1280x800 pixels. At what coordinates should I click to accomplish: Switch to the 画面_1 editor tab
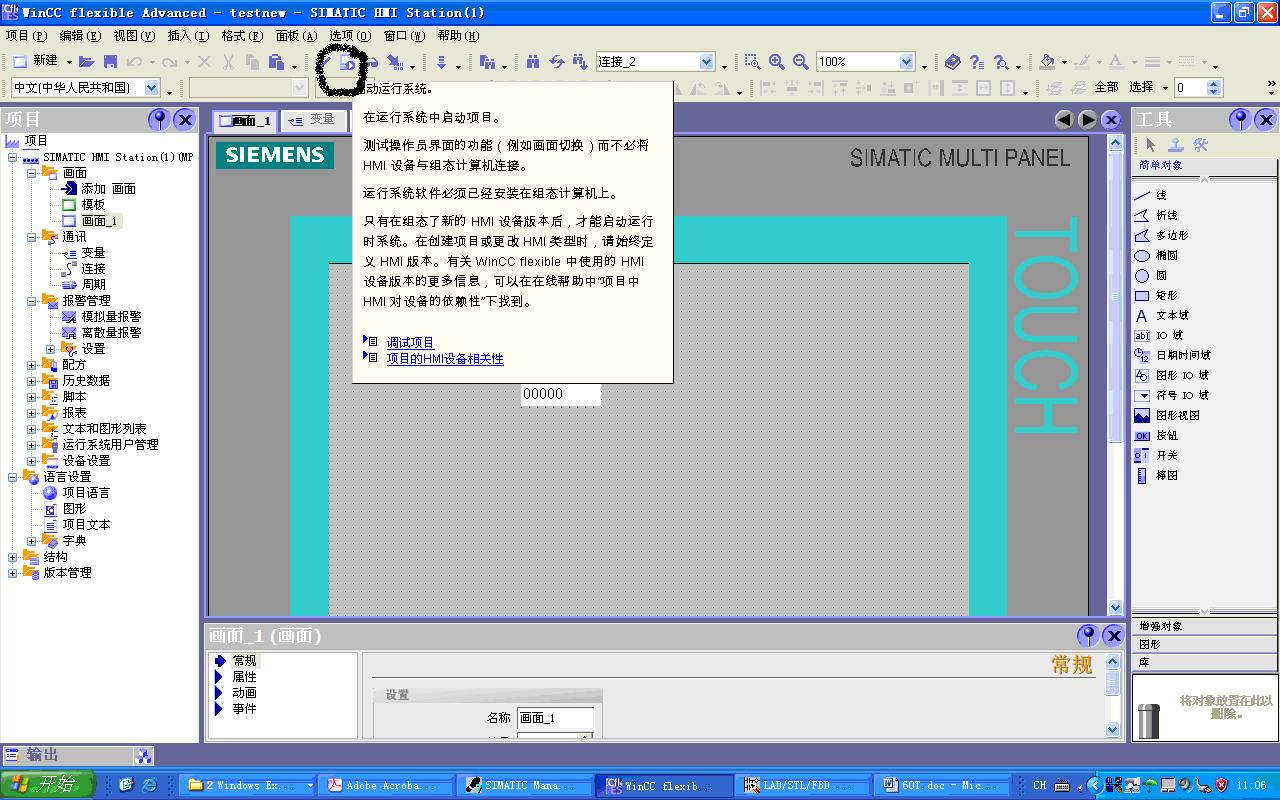[244, 120]
